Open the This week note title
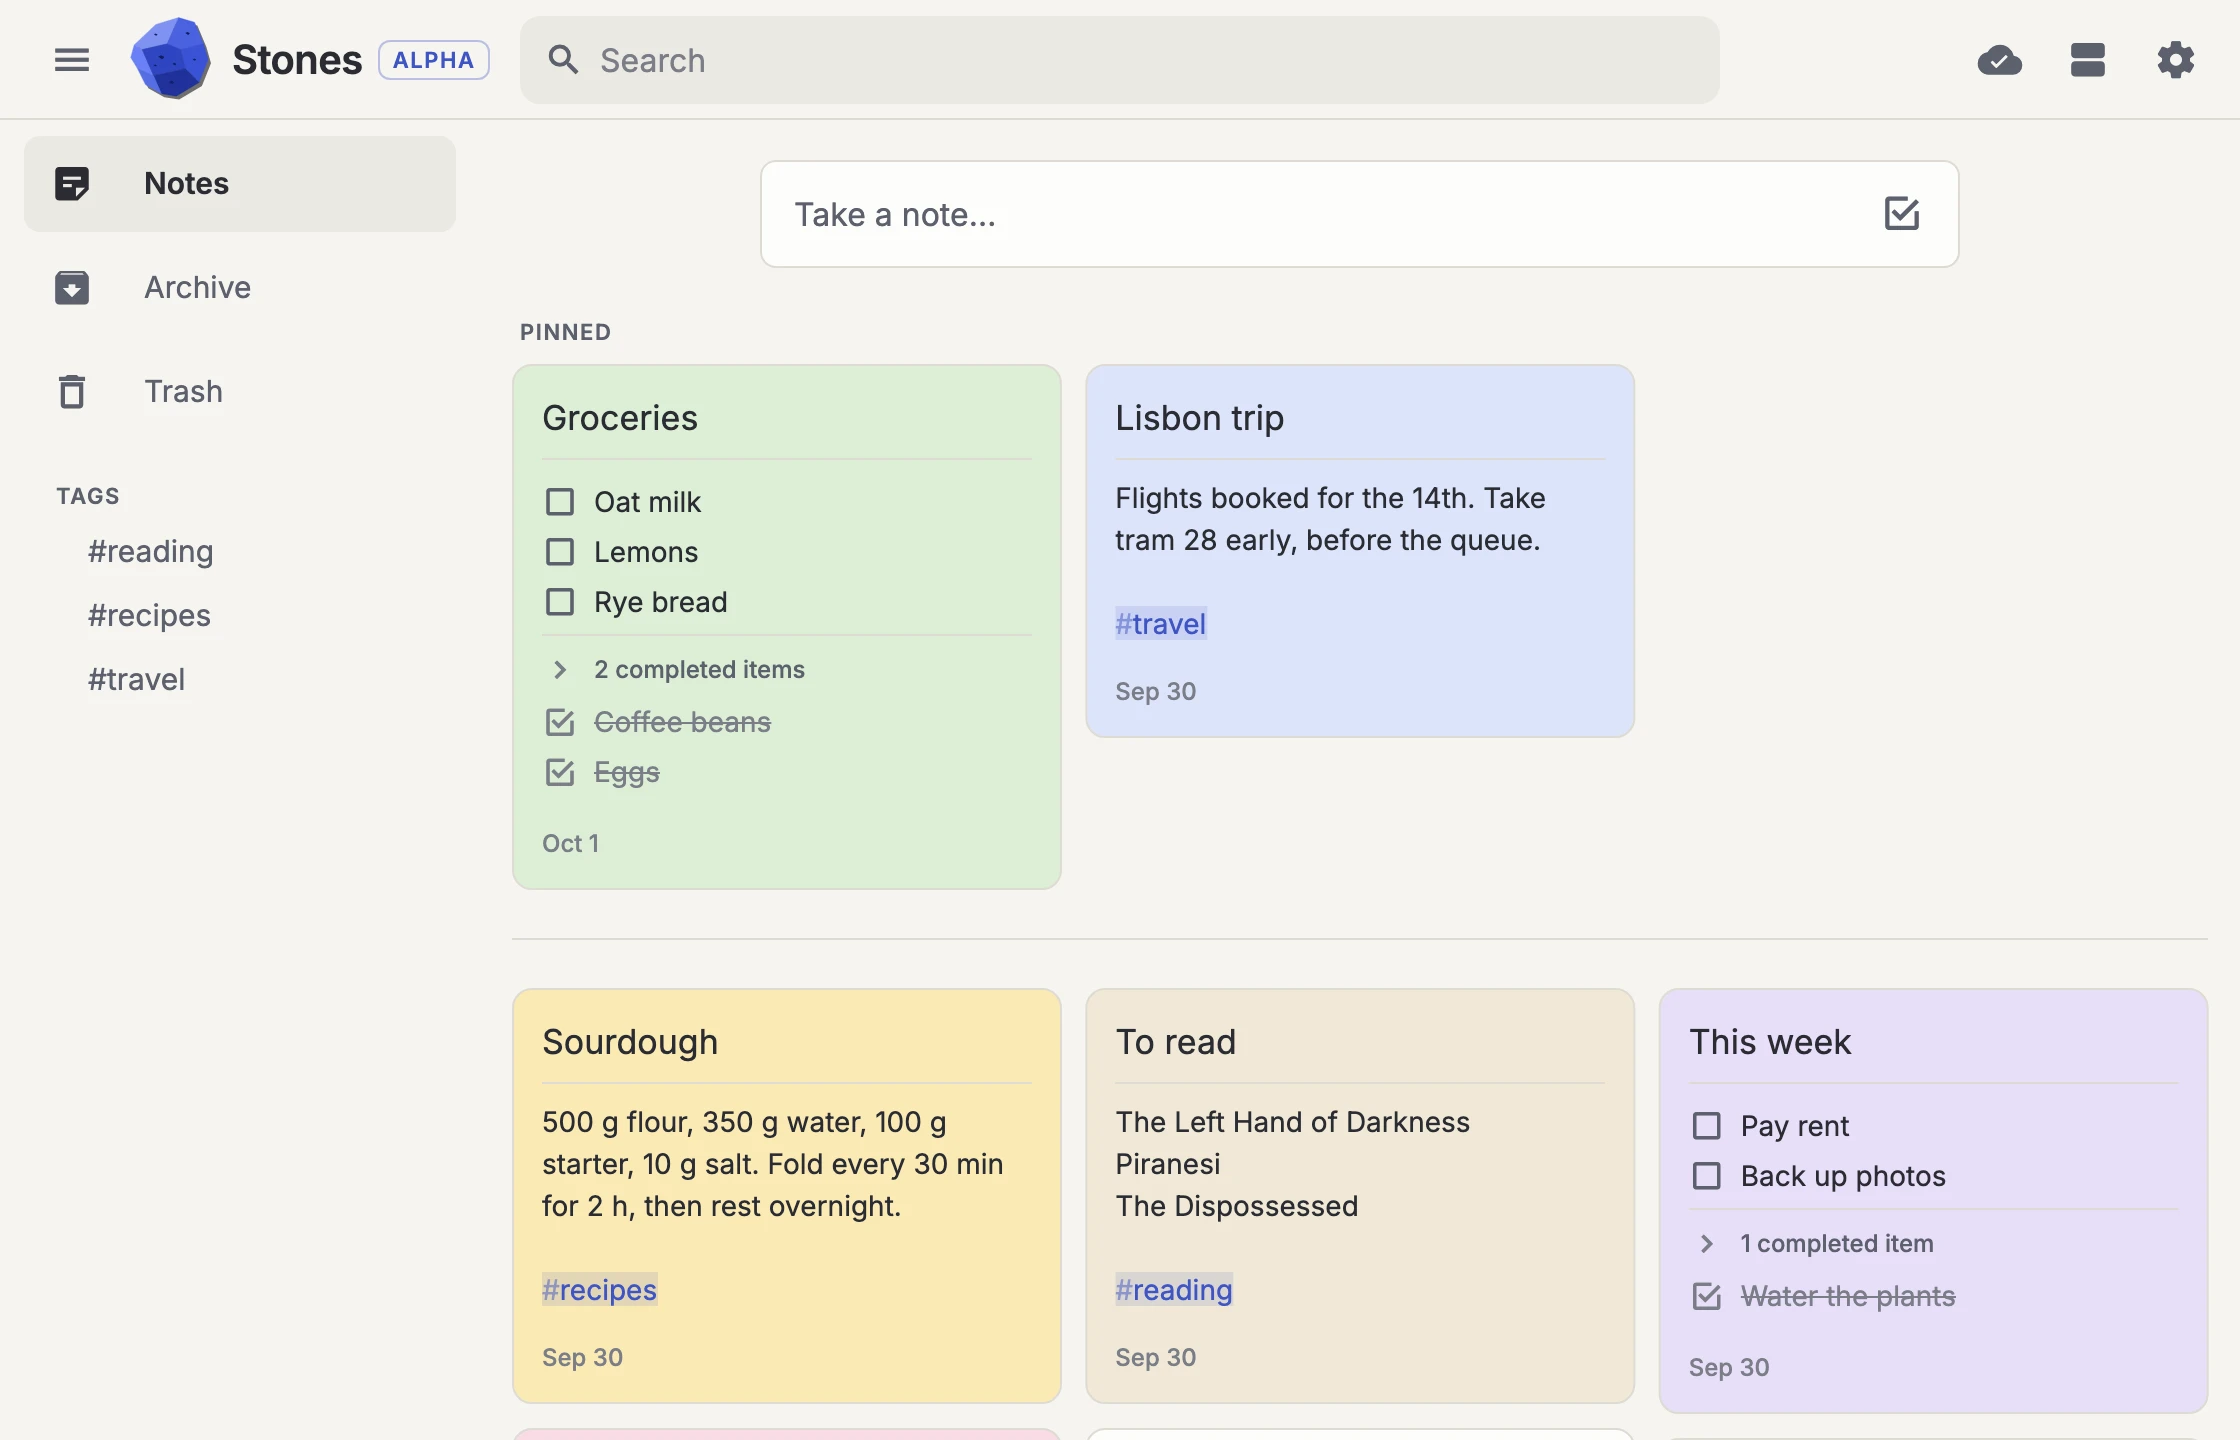2240x1440 pixels. [1770, 1042]
